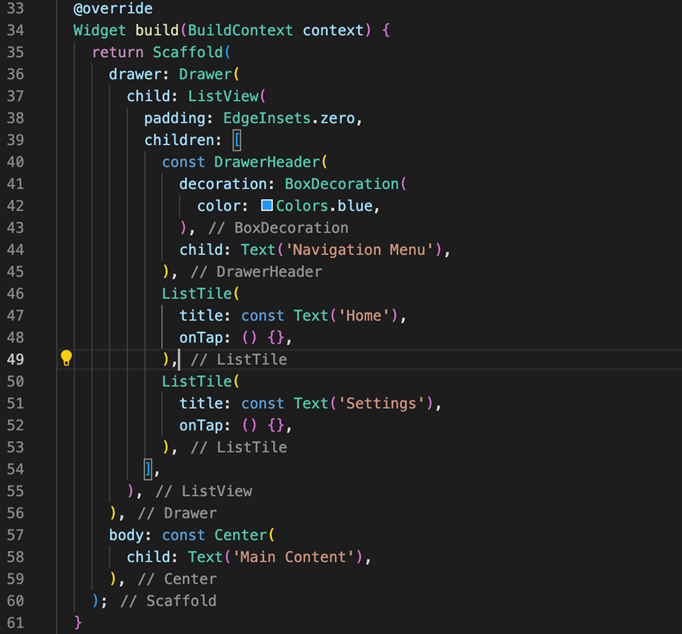Click 'Drawer' constructor on line 36
The image size is (682, 634).
pos(205,74)
